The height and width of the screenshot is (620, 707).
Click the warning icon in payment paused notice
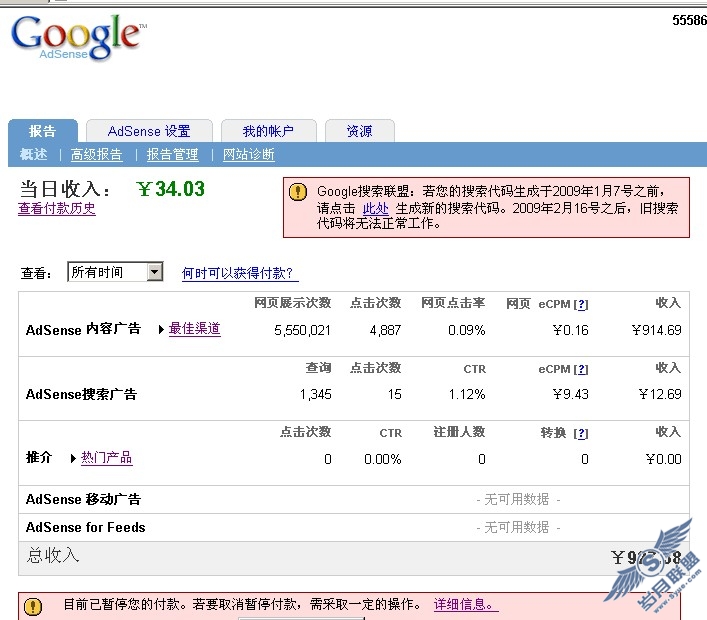tap(34, 606)
